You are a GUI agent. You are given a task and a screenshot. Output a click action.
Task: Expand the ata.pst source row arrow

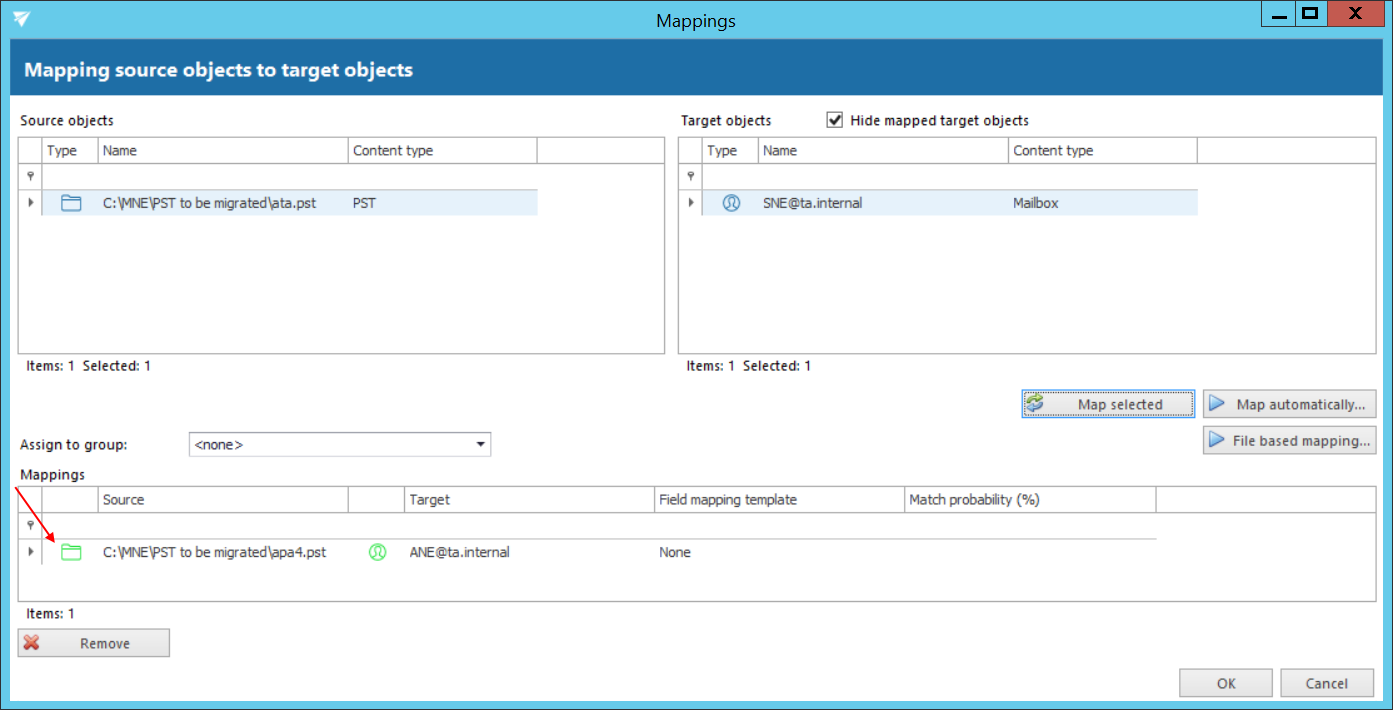click(30, 203)
